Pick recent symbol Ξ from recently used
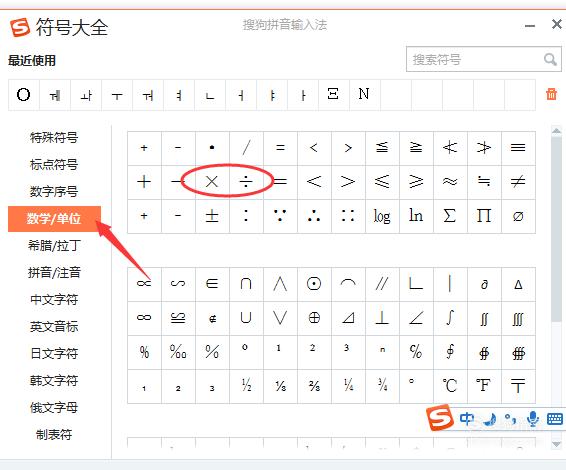Image resolution: width=566 pixels, height=470 pixels. point(333,95)
